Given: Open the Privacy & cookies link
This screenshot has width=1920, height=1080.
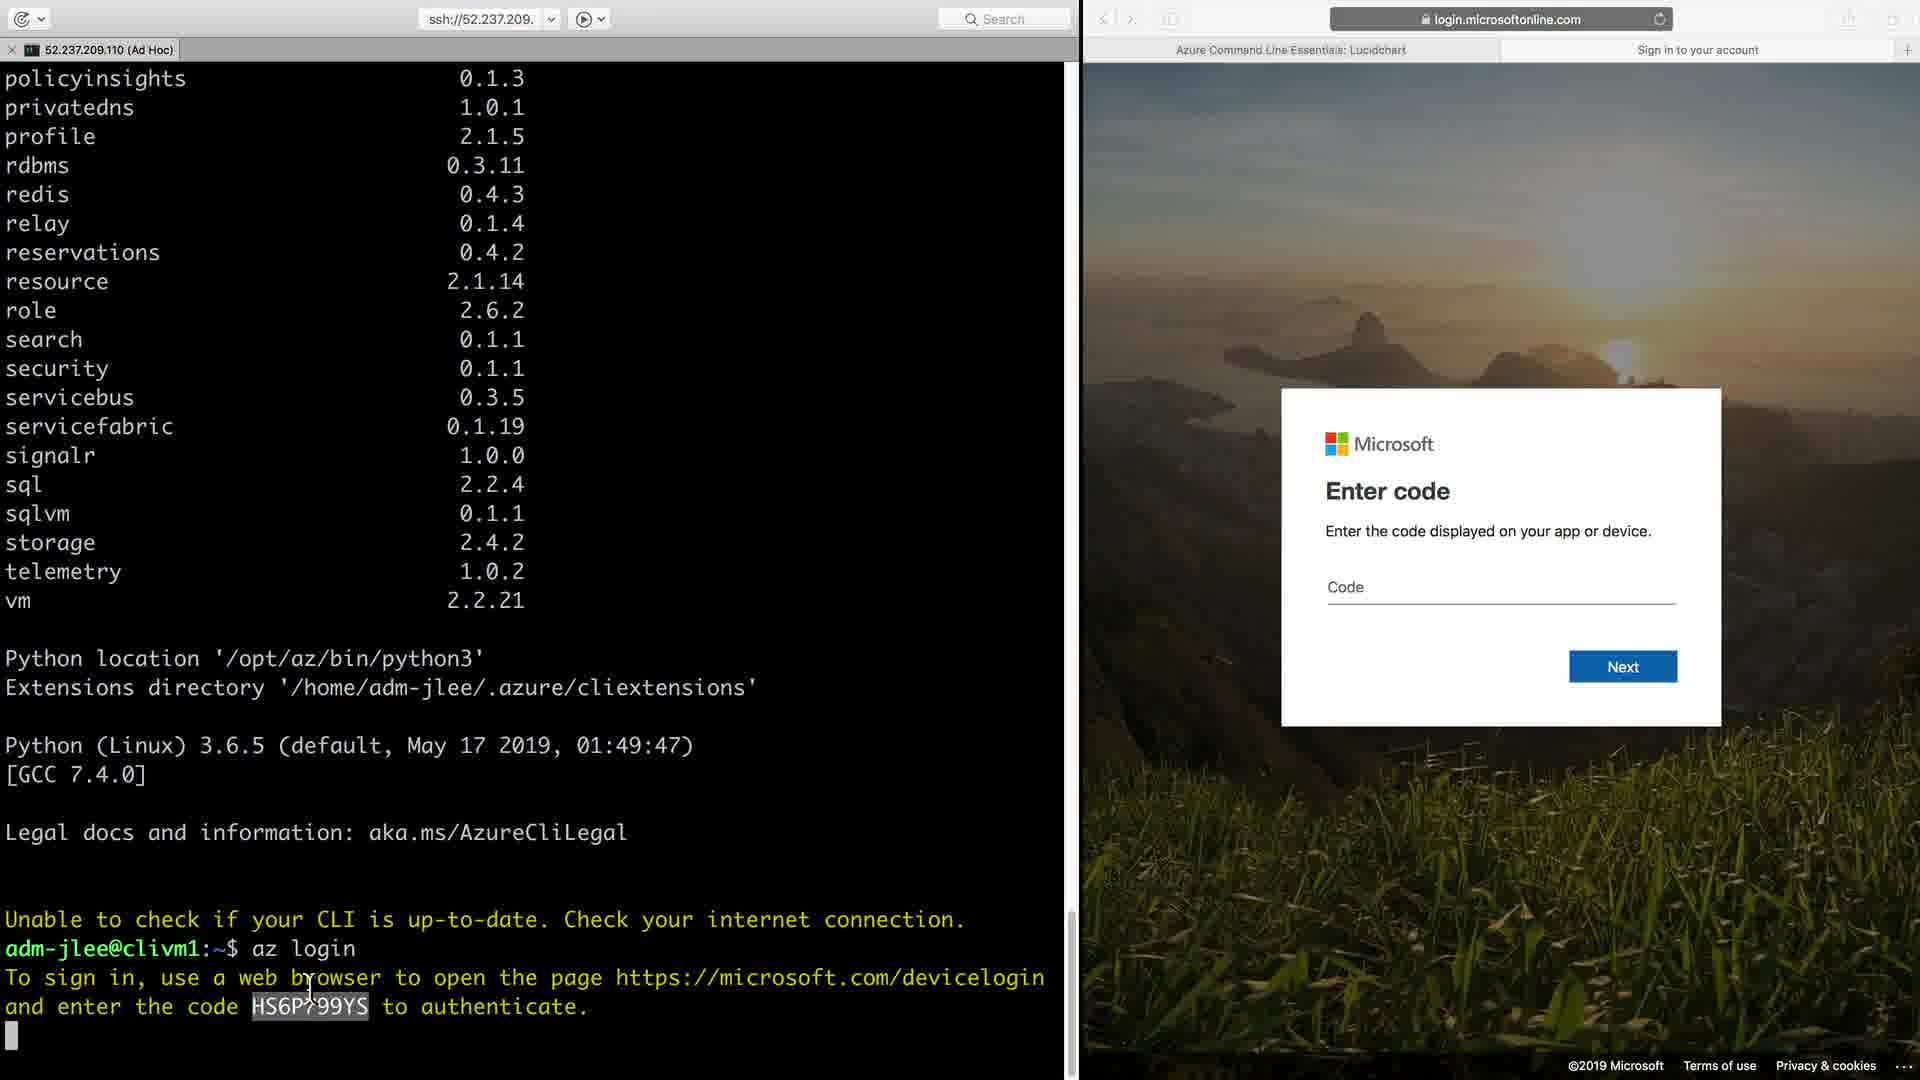Looking at the screenshot, I should point(1825,1066).
